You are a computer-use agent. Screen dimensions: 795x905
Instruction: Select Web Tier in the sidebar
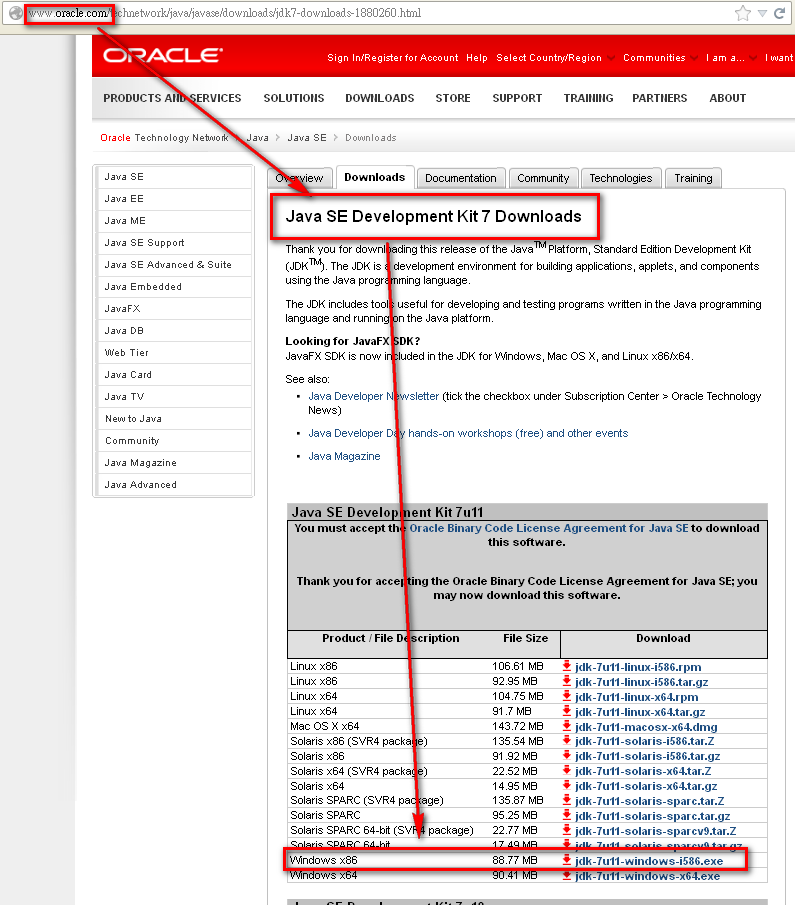coord(174,352)
